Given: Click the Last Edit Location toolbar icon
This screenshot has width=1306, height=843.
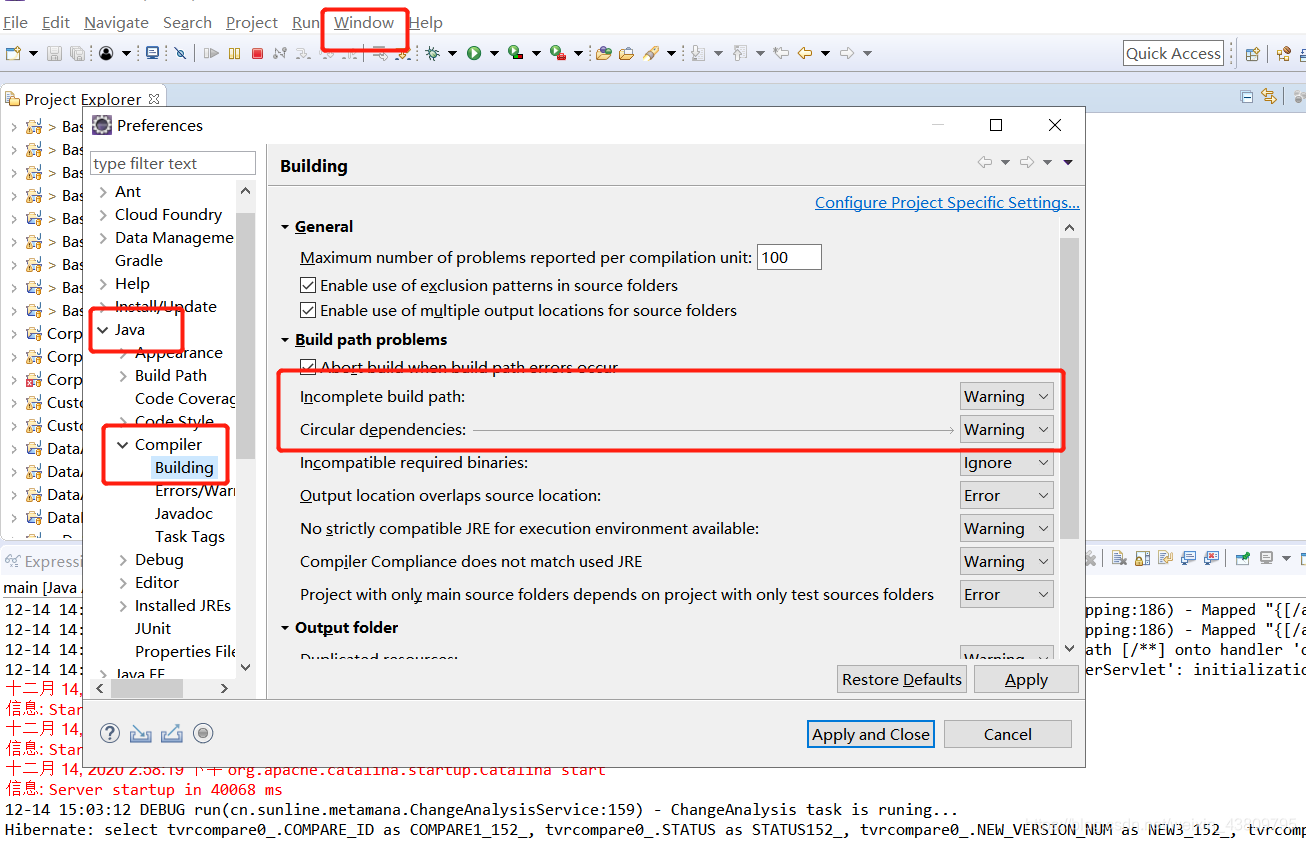Looking at the screenshot, I should [781, 53].
